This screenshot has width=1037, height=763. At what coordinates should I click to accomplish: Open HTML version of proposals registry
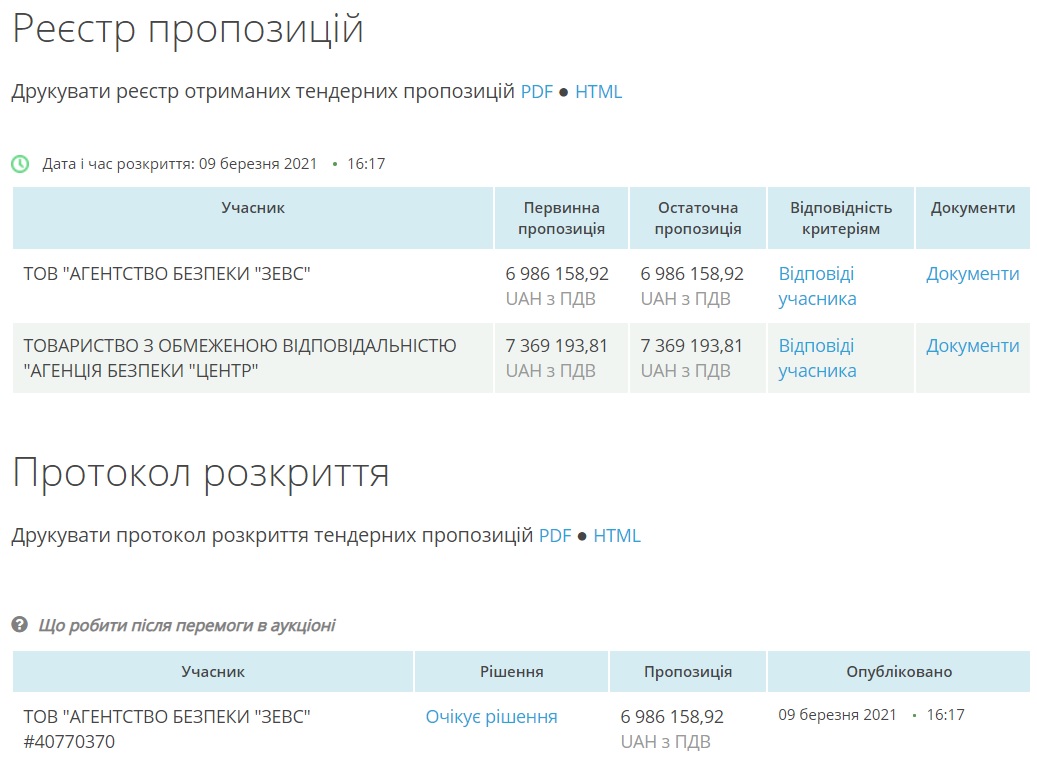(x=598, y=92)
